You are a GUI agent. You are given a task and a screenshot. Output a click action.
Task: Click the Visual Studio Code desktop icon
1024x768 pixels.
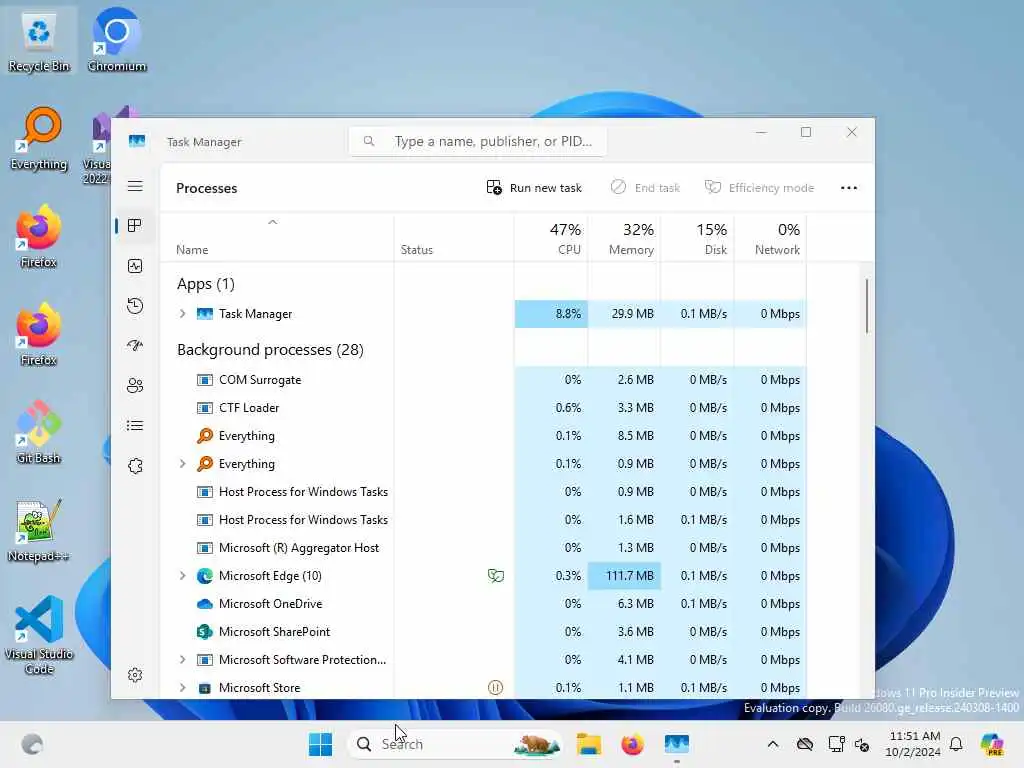[x=39, y=635]
